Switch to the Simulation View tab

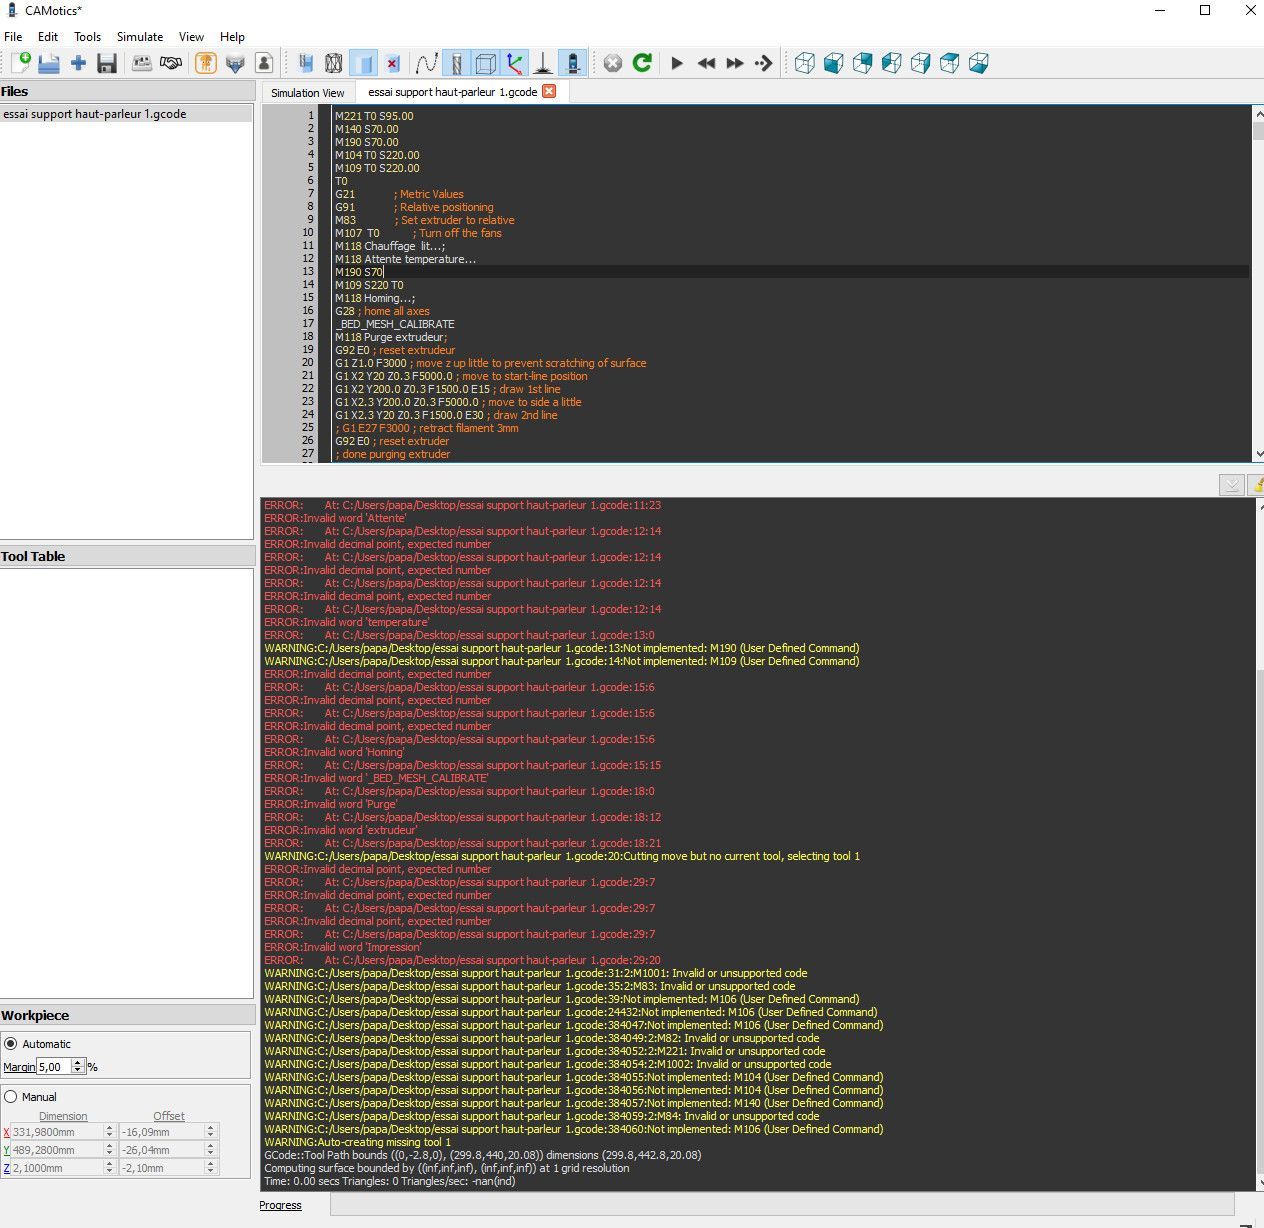[x=308, y=92]
